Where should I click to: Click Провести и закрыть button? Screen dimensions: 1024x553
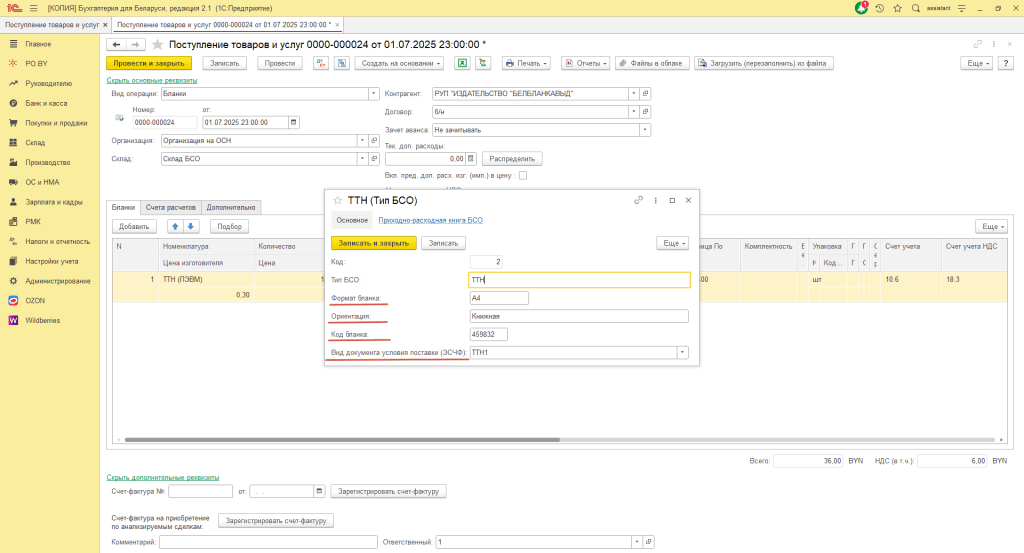(x=149, y=63)
